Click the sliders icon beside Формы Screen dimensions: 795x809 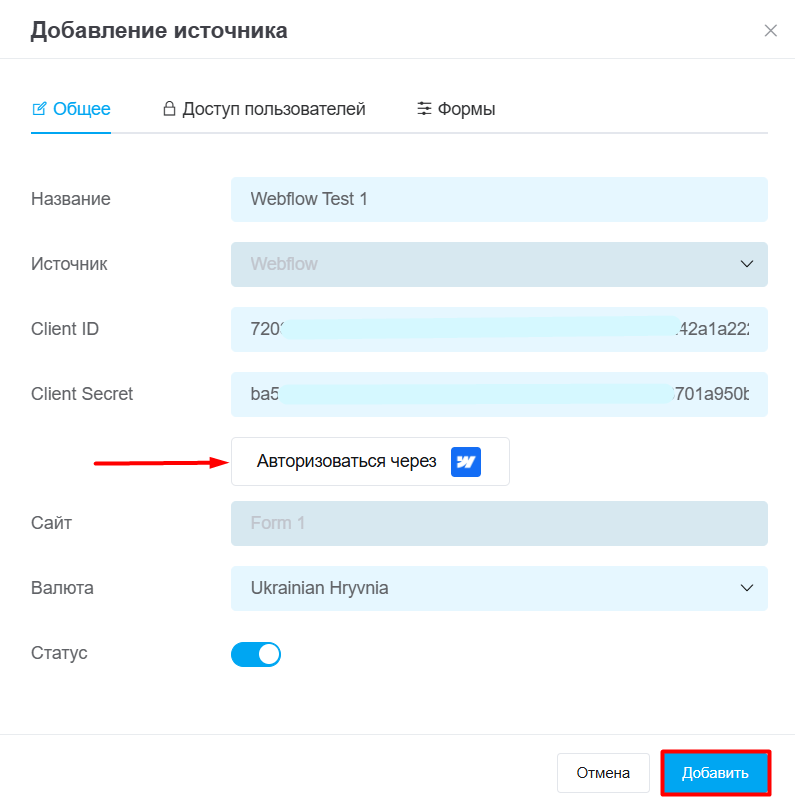(424, 109)
